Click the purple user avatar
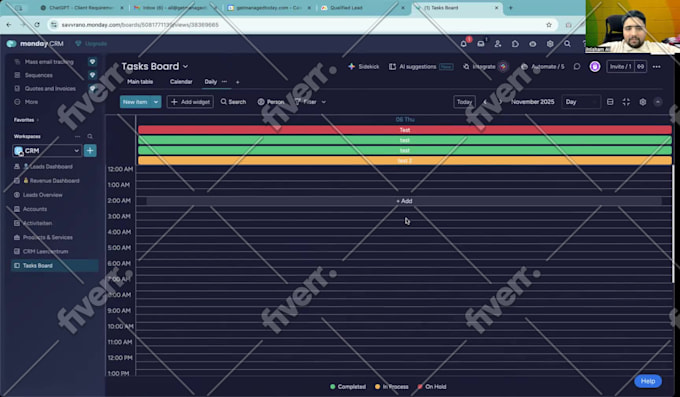 tap(595, 66)
